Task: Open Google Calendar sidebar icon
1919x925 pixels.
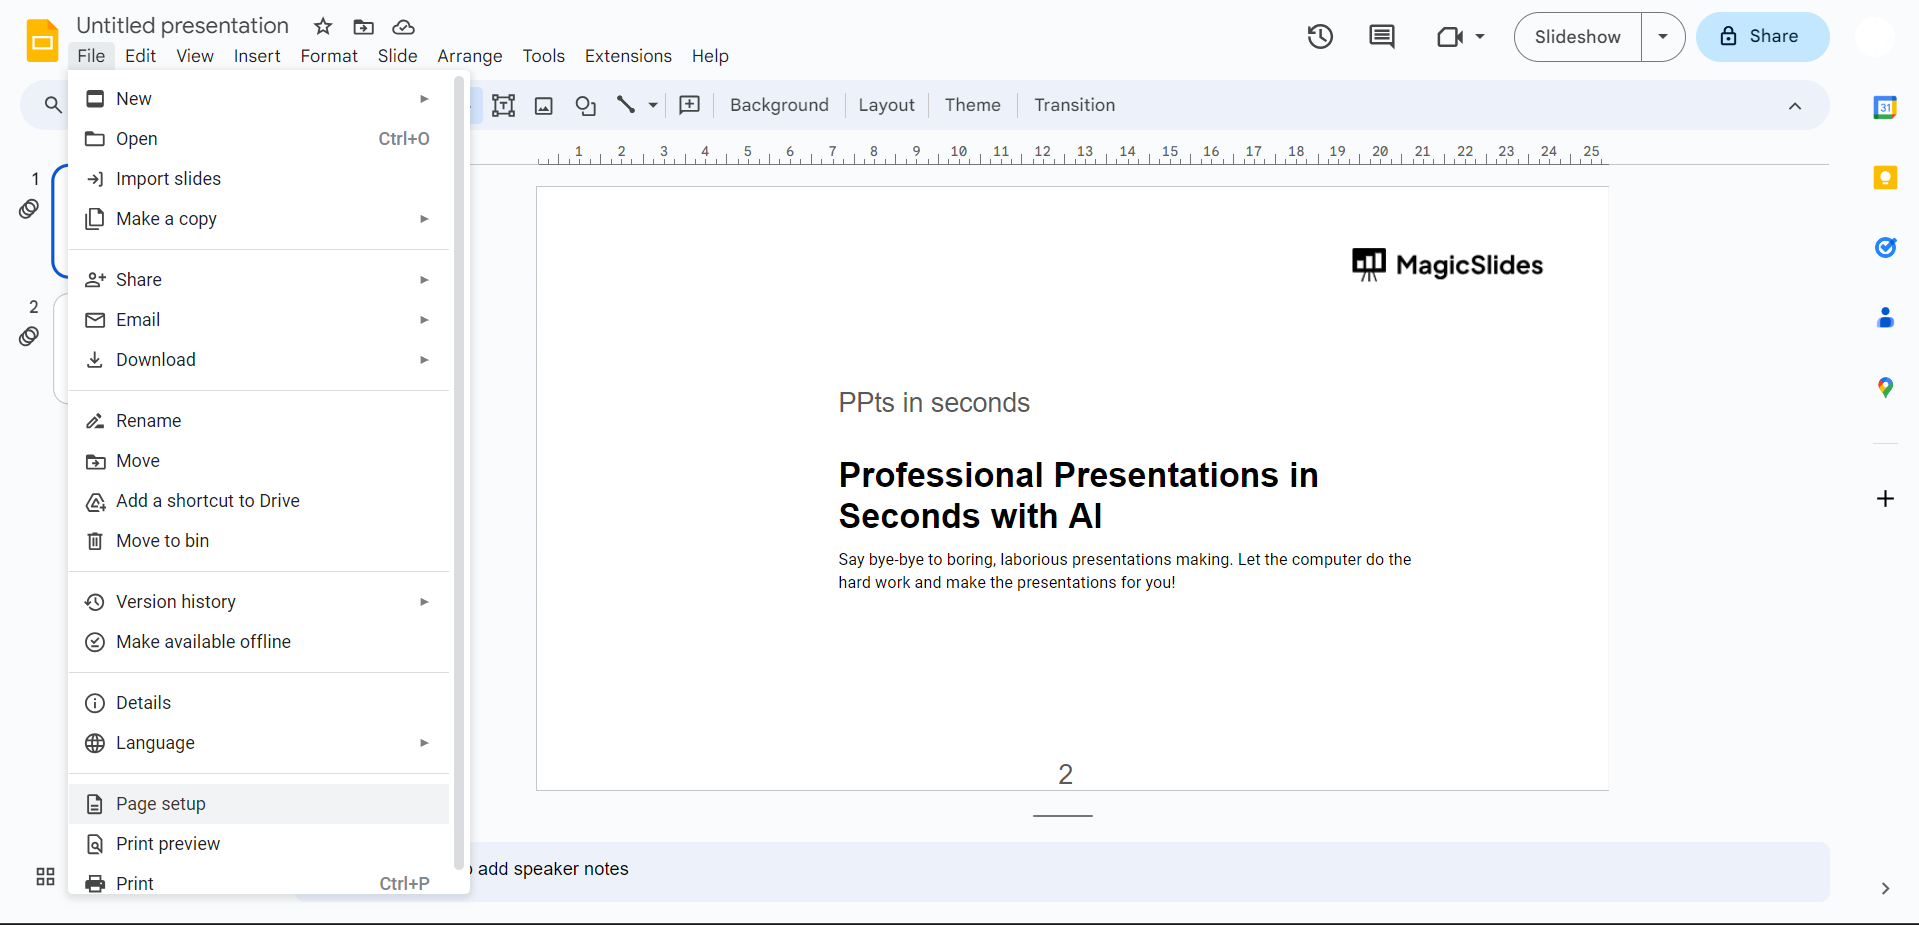Action: [1885, 108]
